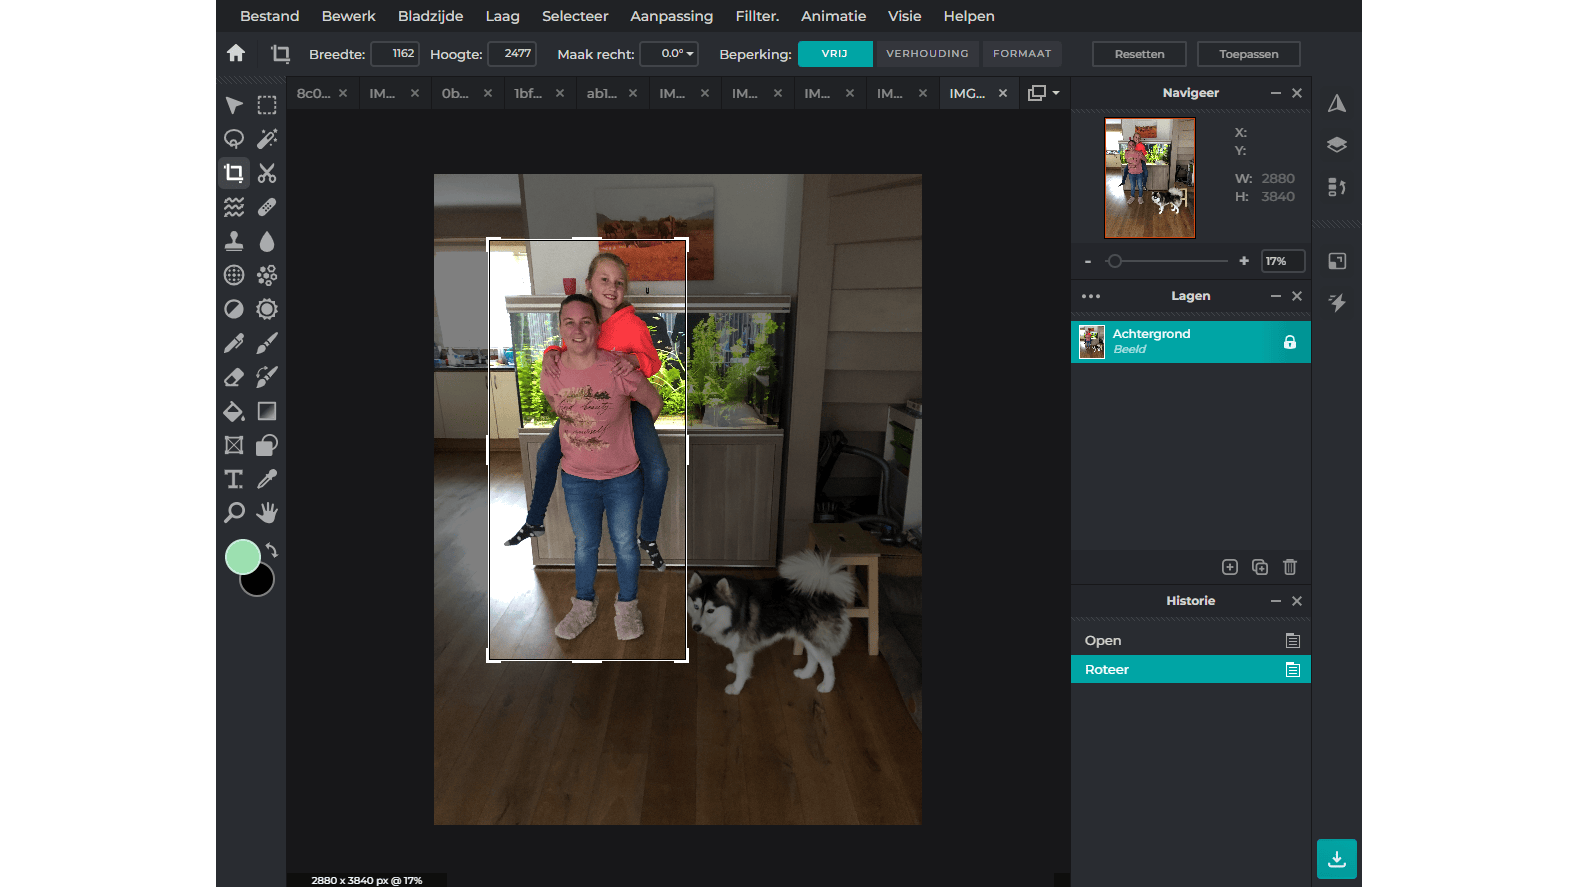Toggle lock on Achtergrond layer

click(x=1290, y=342)
